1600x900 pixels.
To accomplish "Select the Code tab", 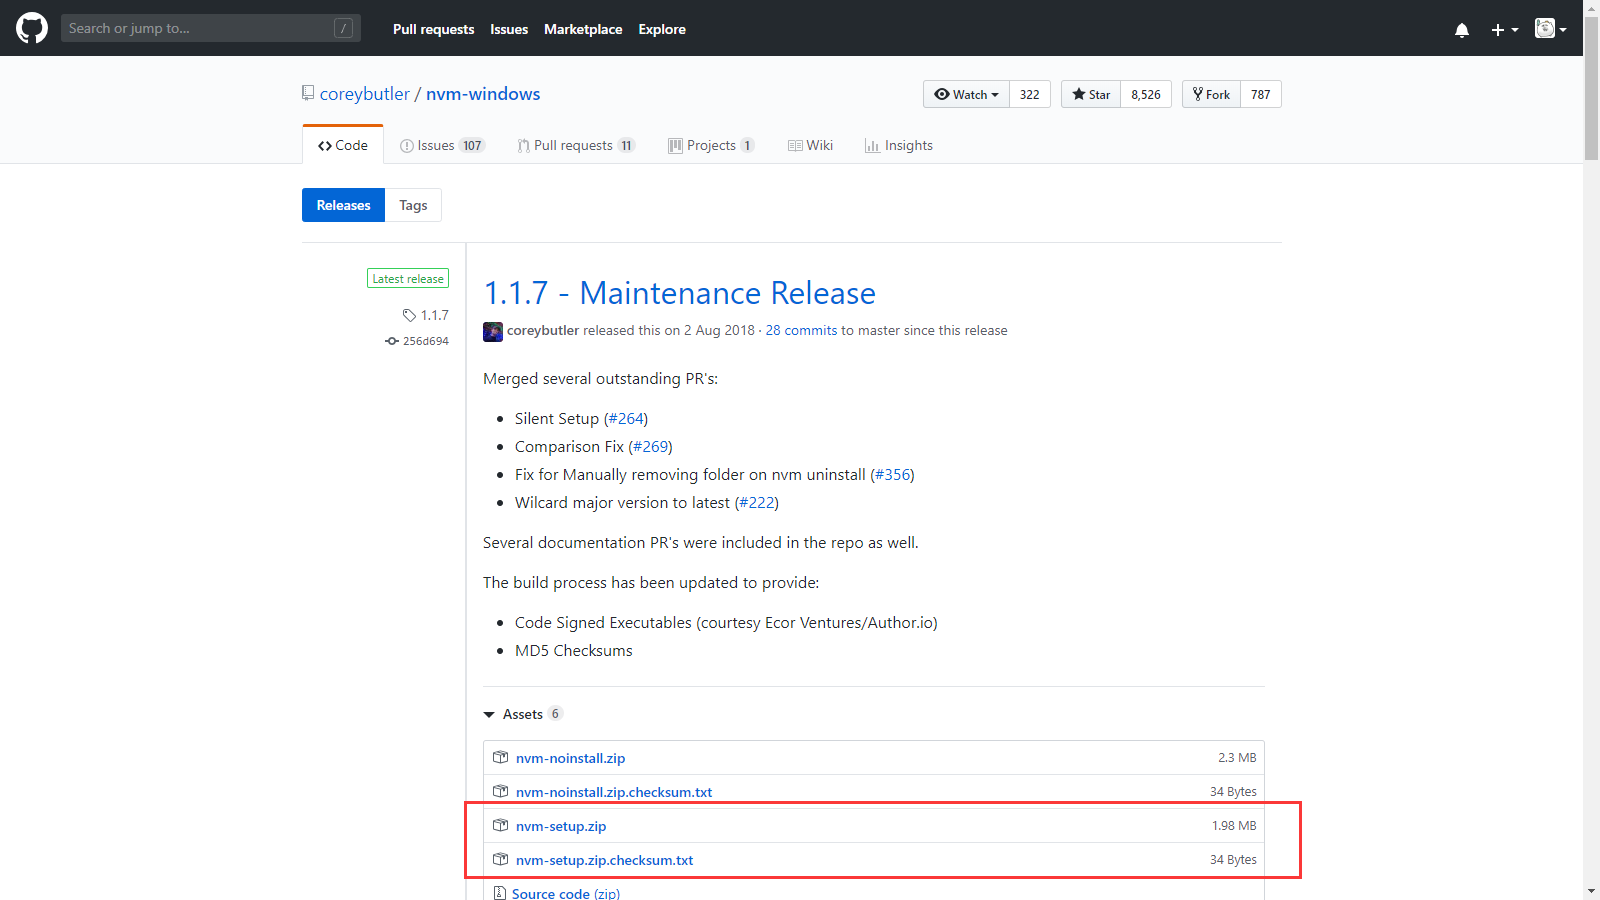I will [x=343, y=145].
